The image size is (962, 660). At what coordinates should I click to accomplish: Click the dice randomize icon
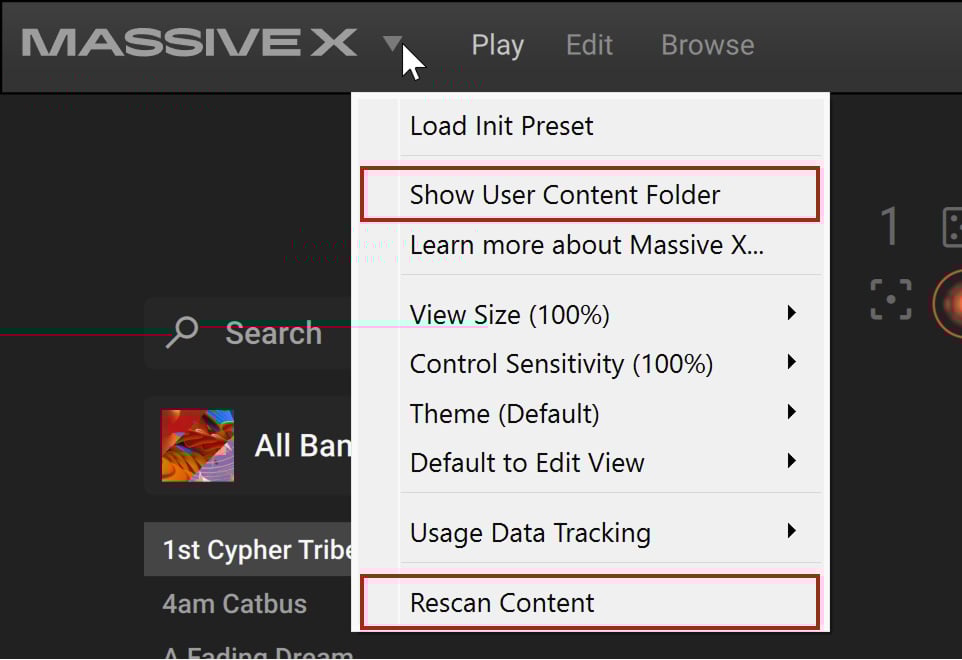pyautogui.click(x=952, y=228)
